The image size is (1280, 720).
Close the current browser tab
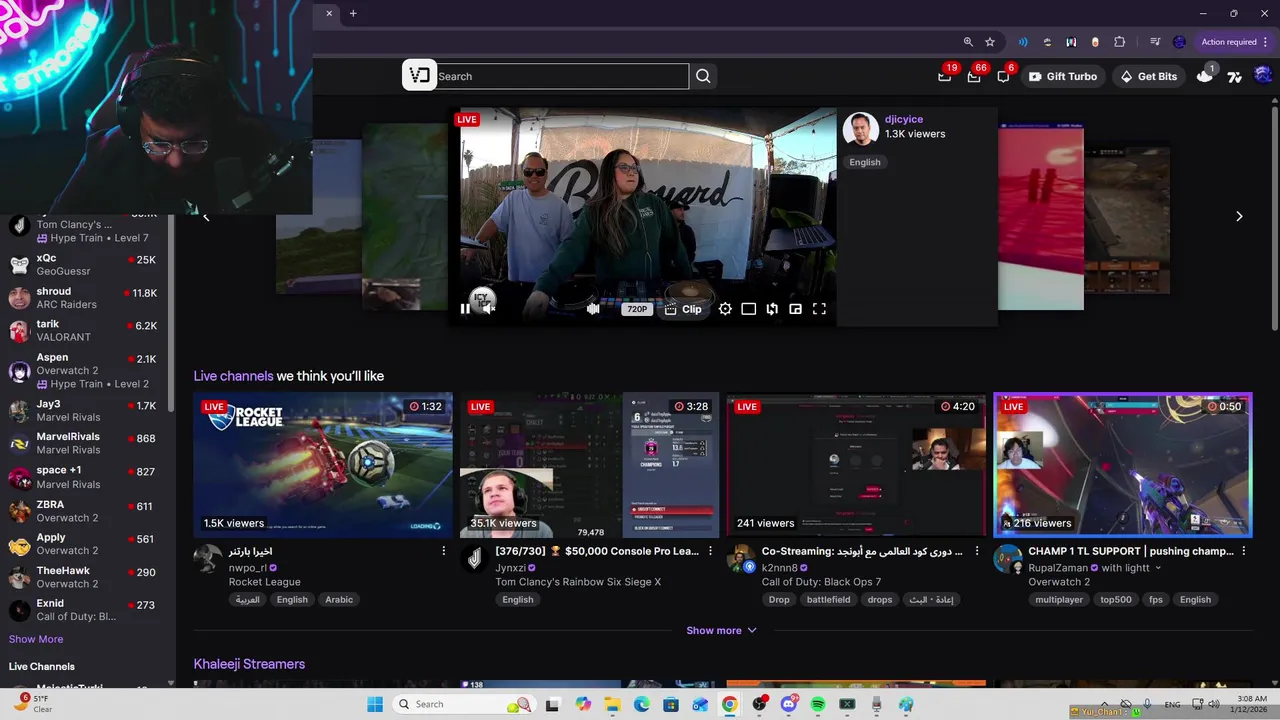329,13
